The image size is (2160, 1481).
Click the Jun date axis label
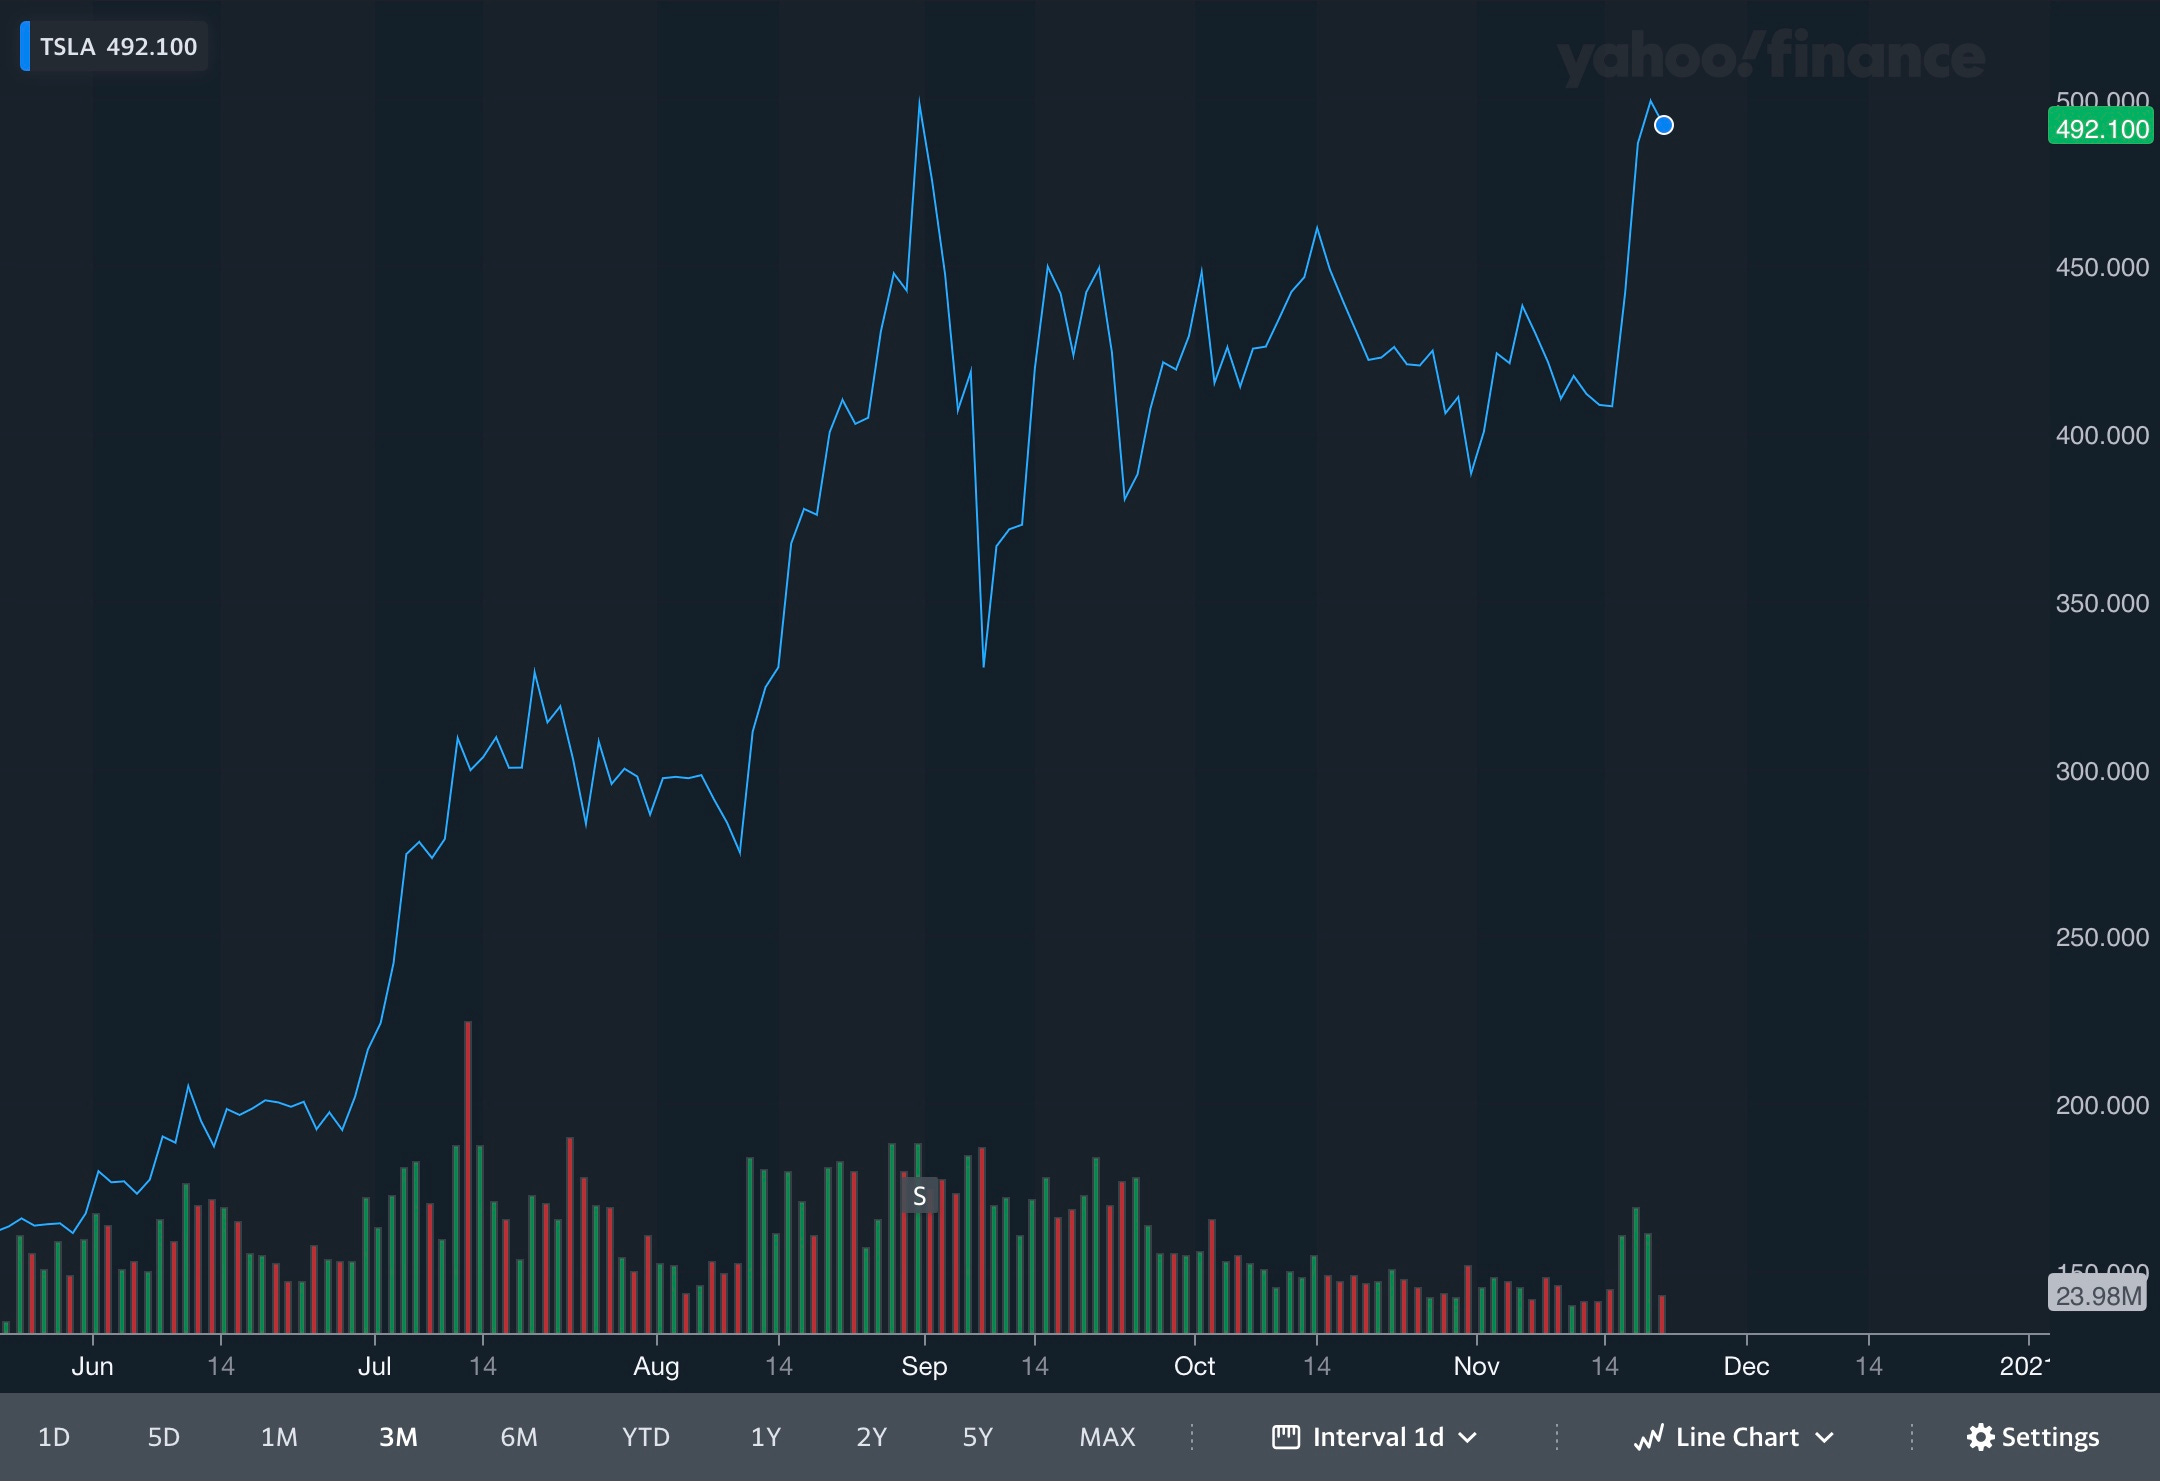coord(92,1366)
